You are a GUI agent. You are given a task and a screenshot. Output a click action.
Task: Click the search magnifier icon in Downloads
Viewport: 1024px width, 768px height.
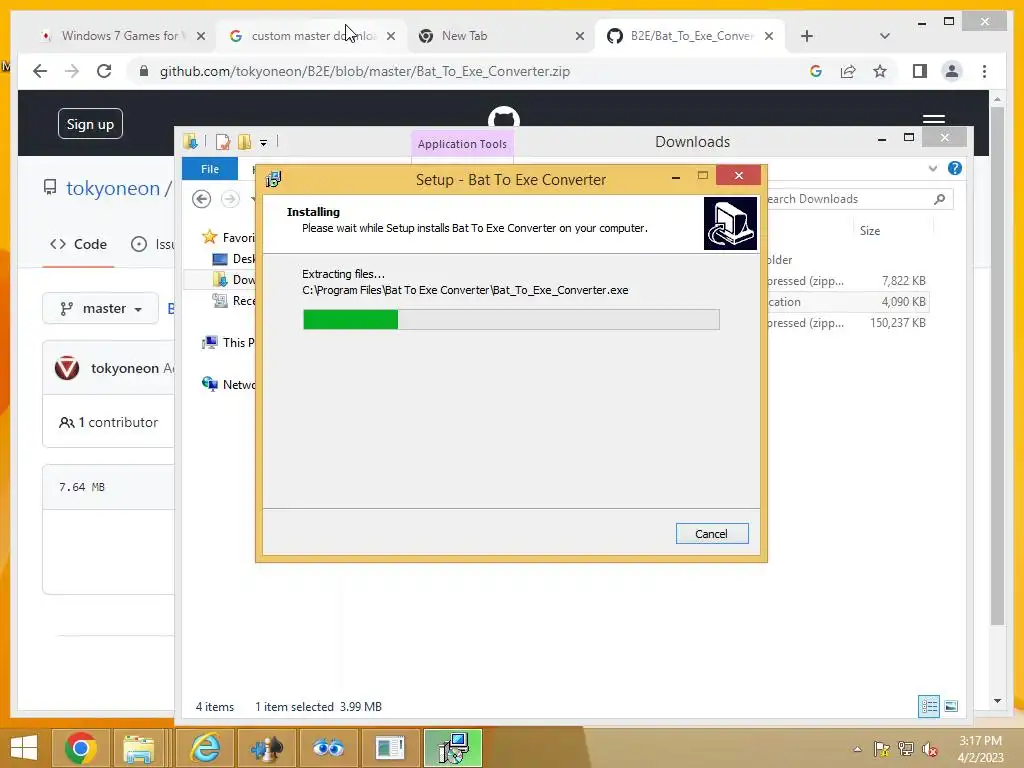coord(940,199)
